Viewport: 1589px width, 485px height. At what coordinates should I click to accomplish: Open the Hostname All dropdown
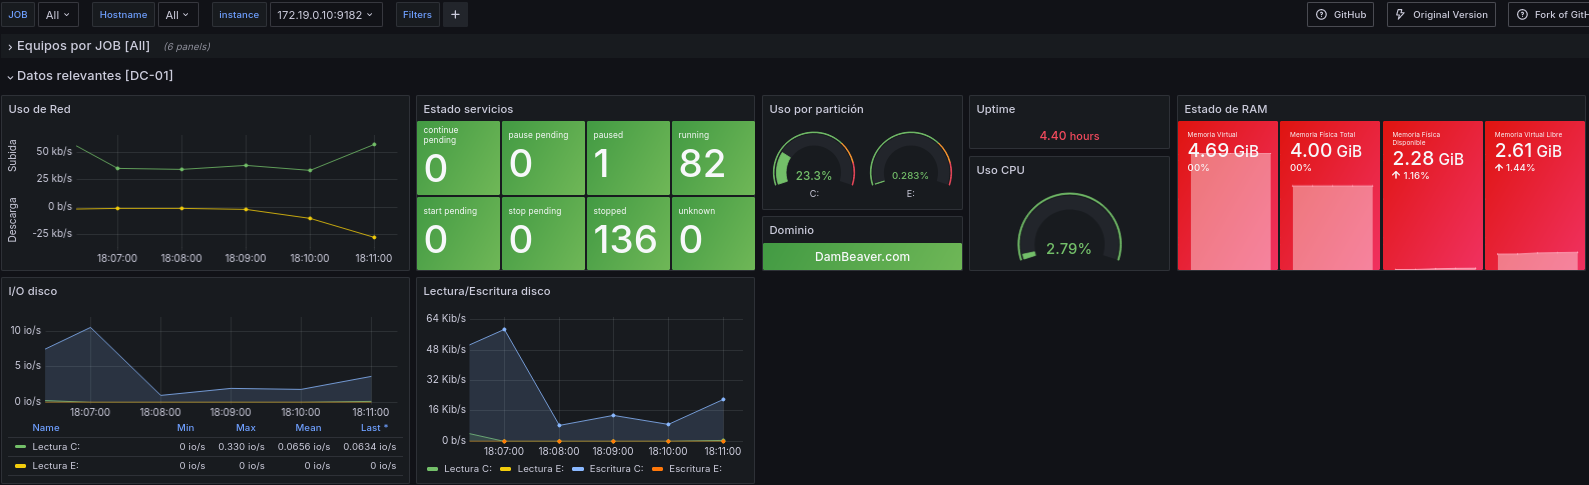pos(177,15)
